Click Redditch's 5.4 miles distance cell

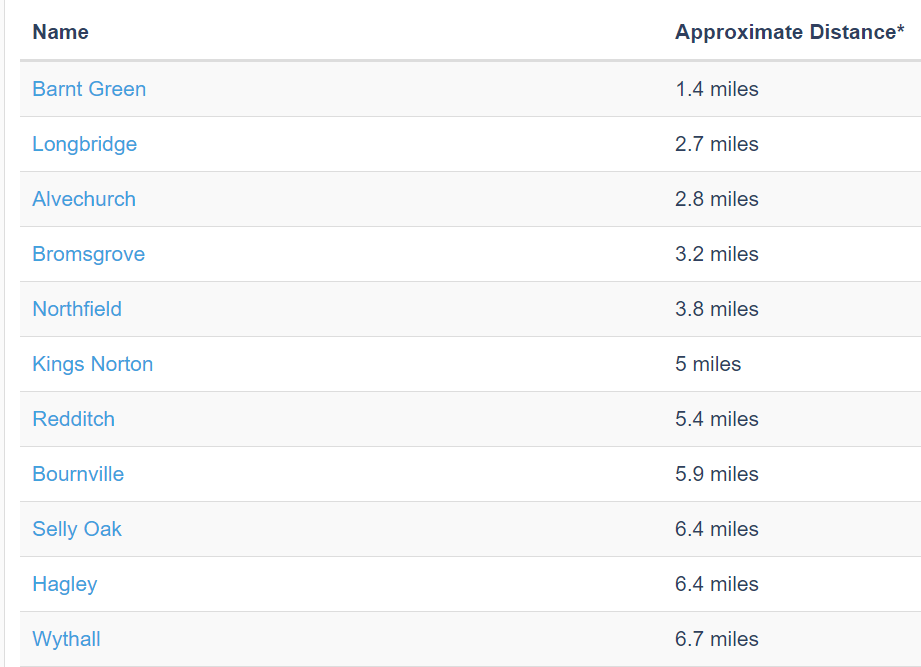pos(716,419)
